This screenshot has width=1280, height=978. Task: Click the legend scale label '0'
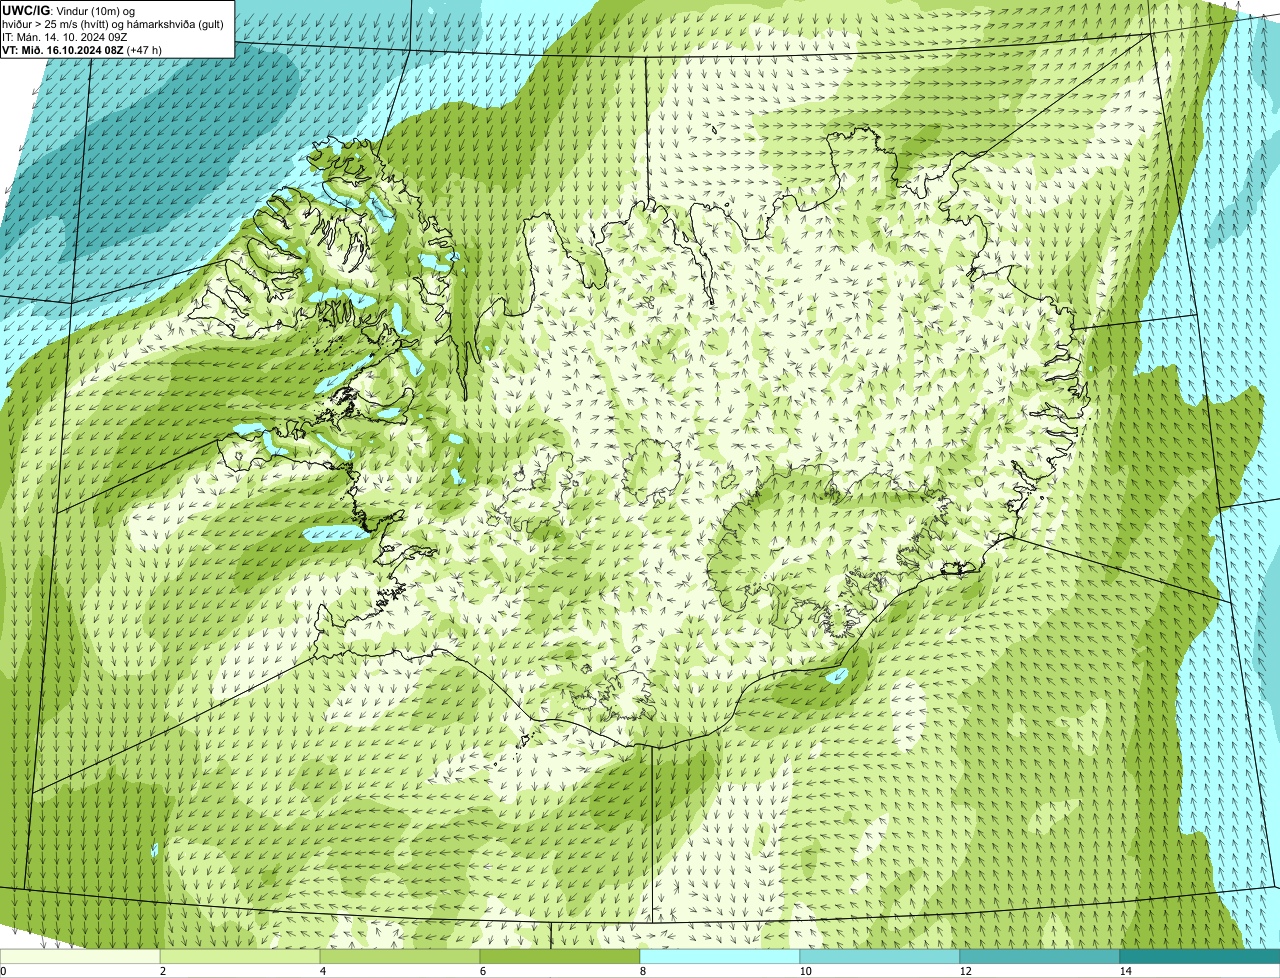pos(3,971)
